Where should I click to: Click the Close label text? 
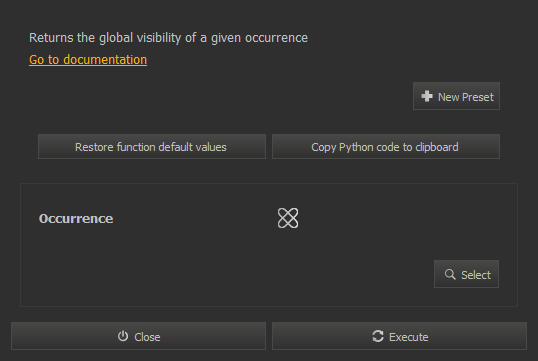click(x=147, y=337)
